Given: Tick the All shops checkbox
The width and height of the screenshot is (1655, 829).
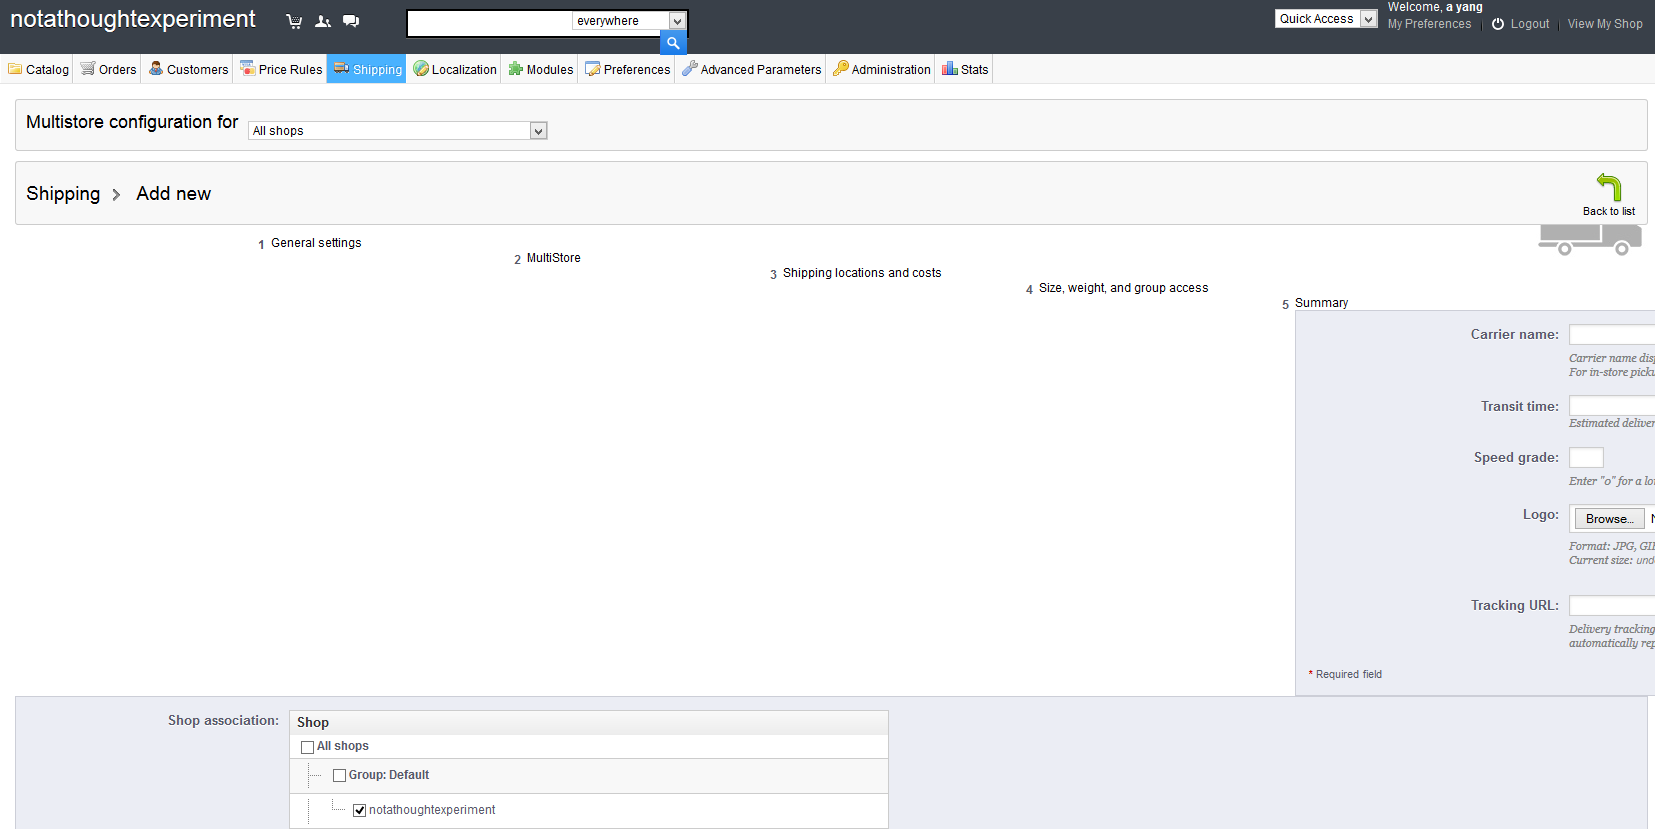Looking at the screenshot, I should click(x=307, y=747).
